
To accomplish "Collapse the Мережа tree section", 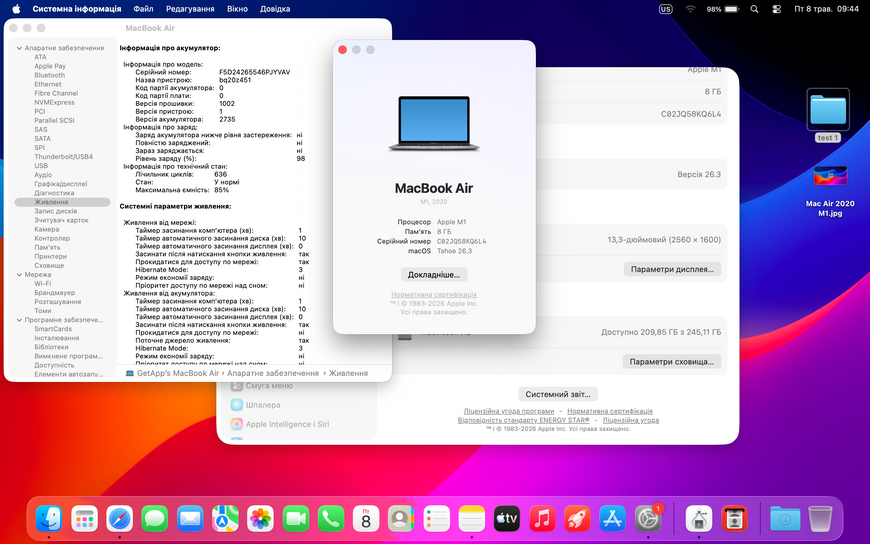I will pyautogui.click(x=19, y=275).
